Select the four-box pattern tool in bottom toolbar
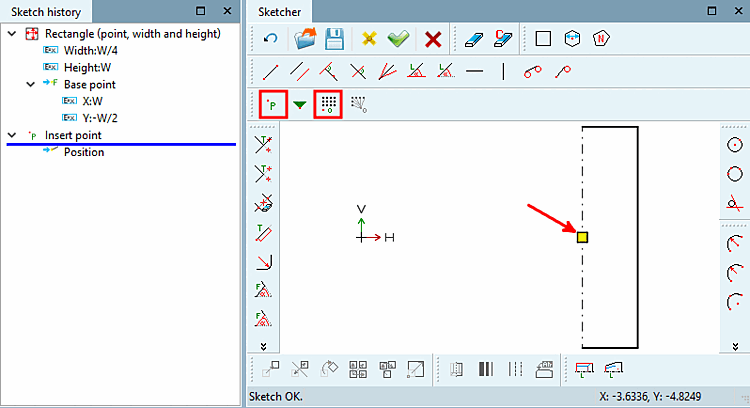The width and height of the screenshot is (750, 408). coord(358,369)
